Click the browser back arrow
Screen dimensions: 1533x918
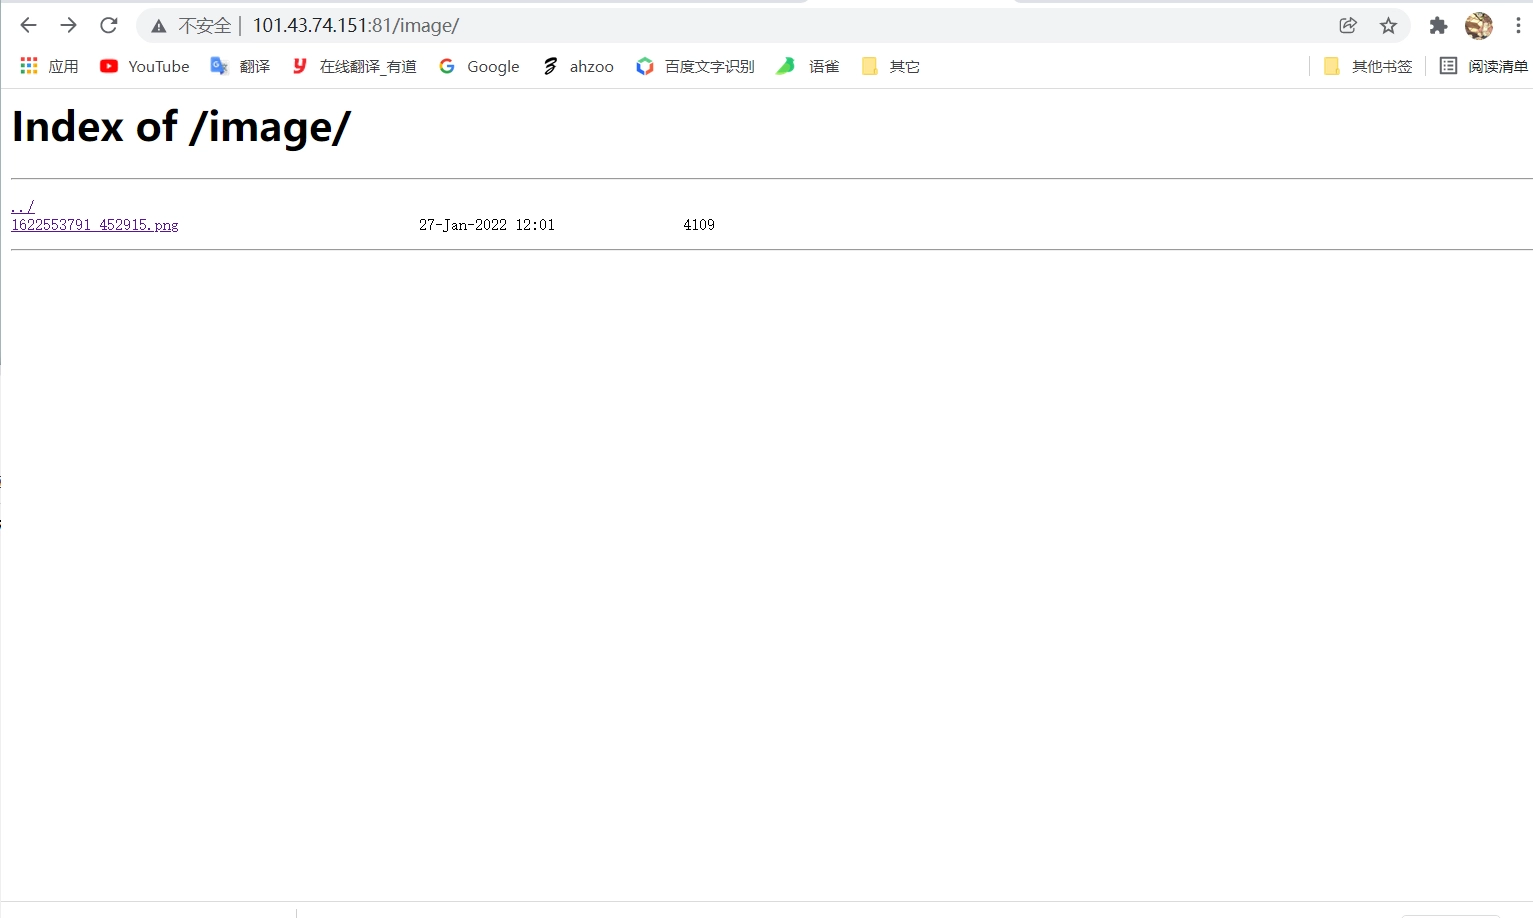(28, 25)
